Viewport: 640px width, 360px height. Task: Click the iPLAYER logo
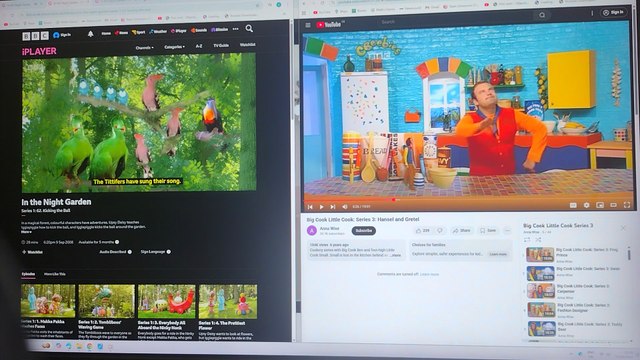(x=39, y=51)
